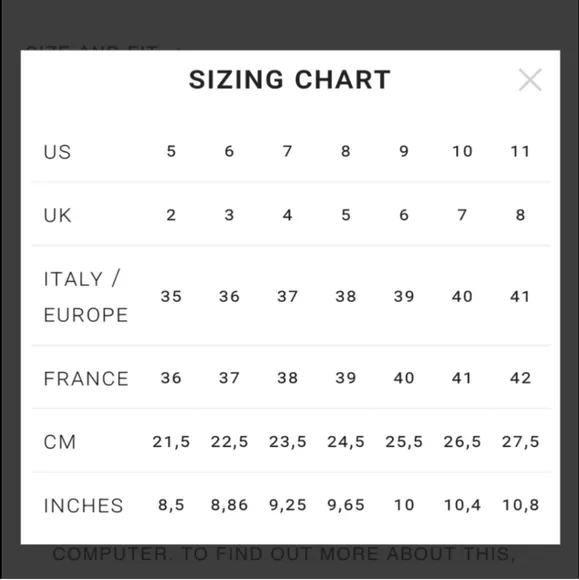
Task: Click the France row label
Action: [x=86, y=378]
